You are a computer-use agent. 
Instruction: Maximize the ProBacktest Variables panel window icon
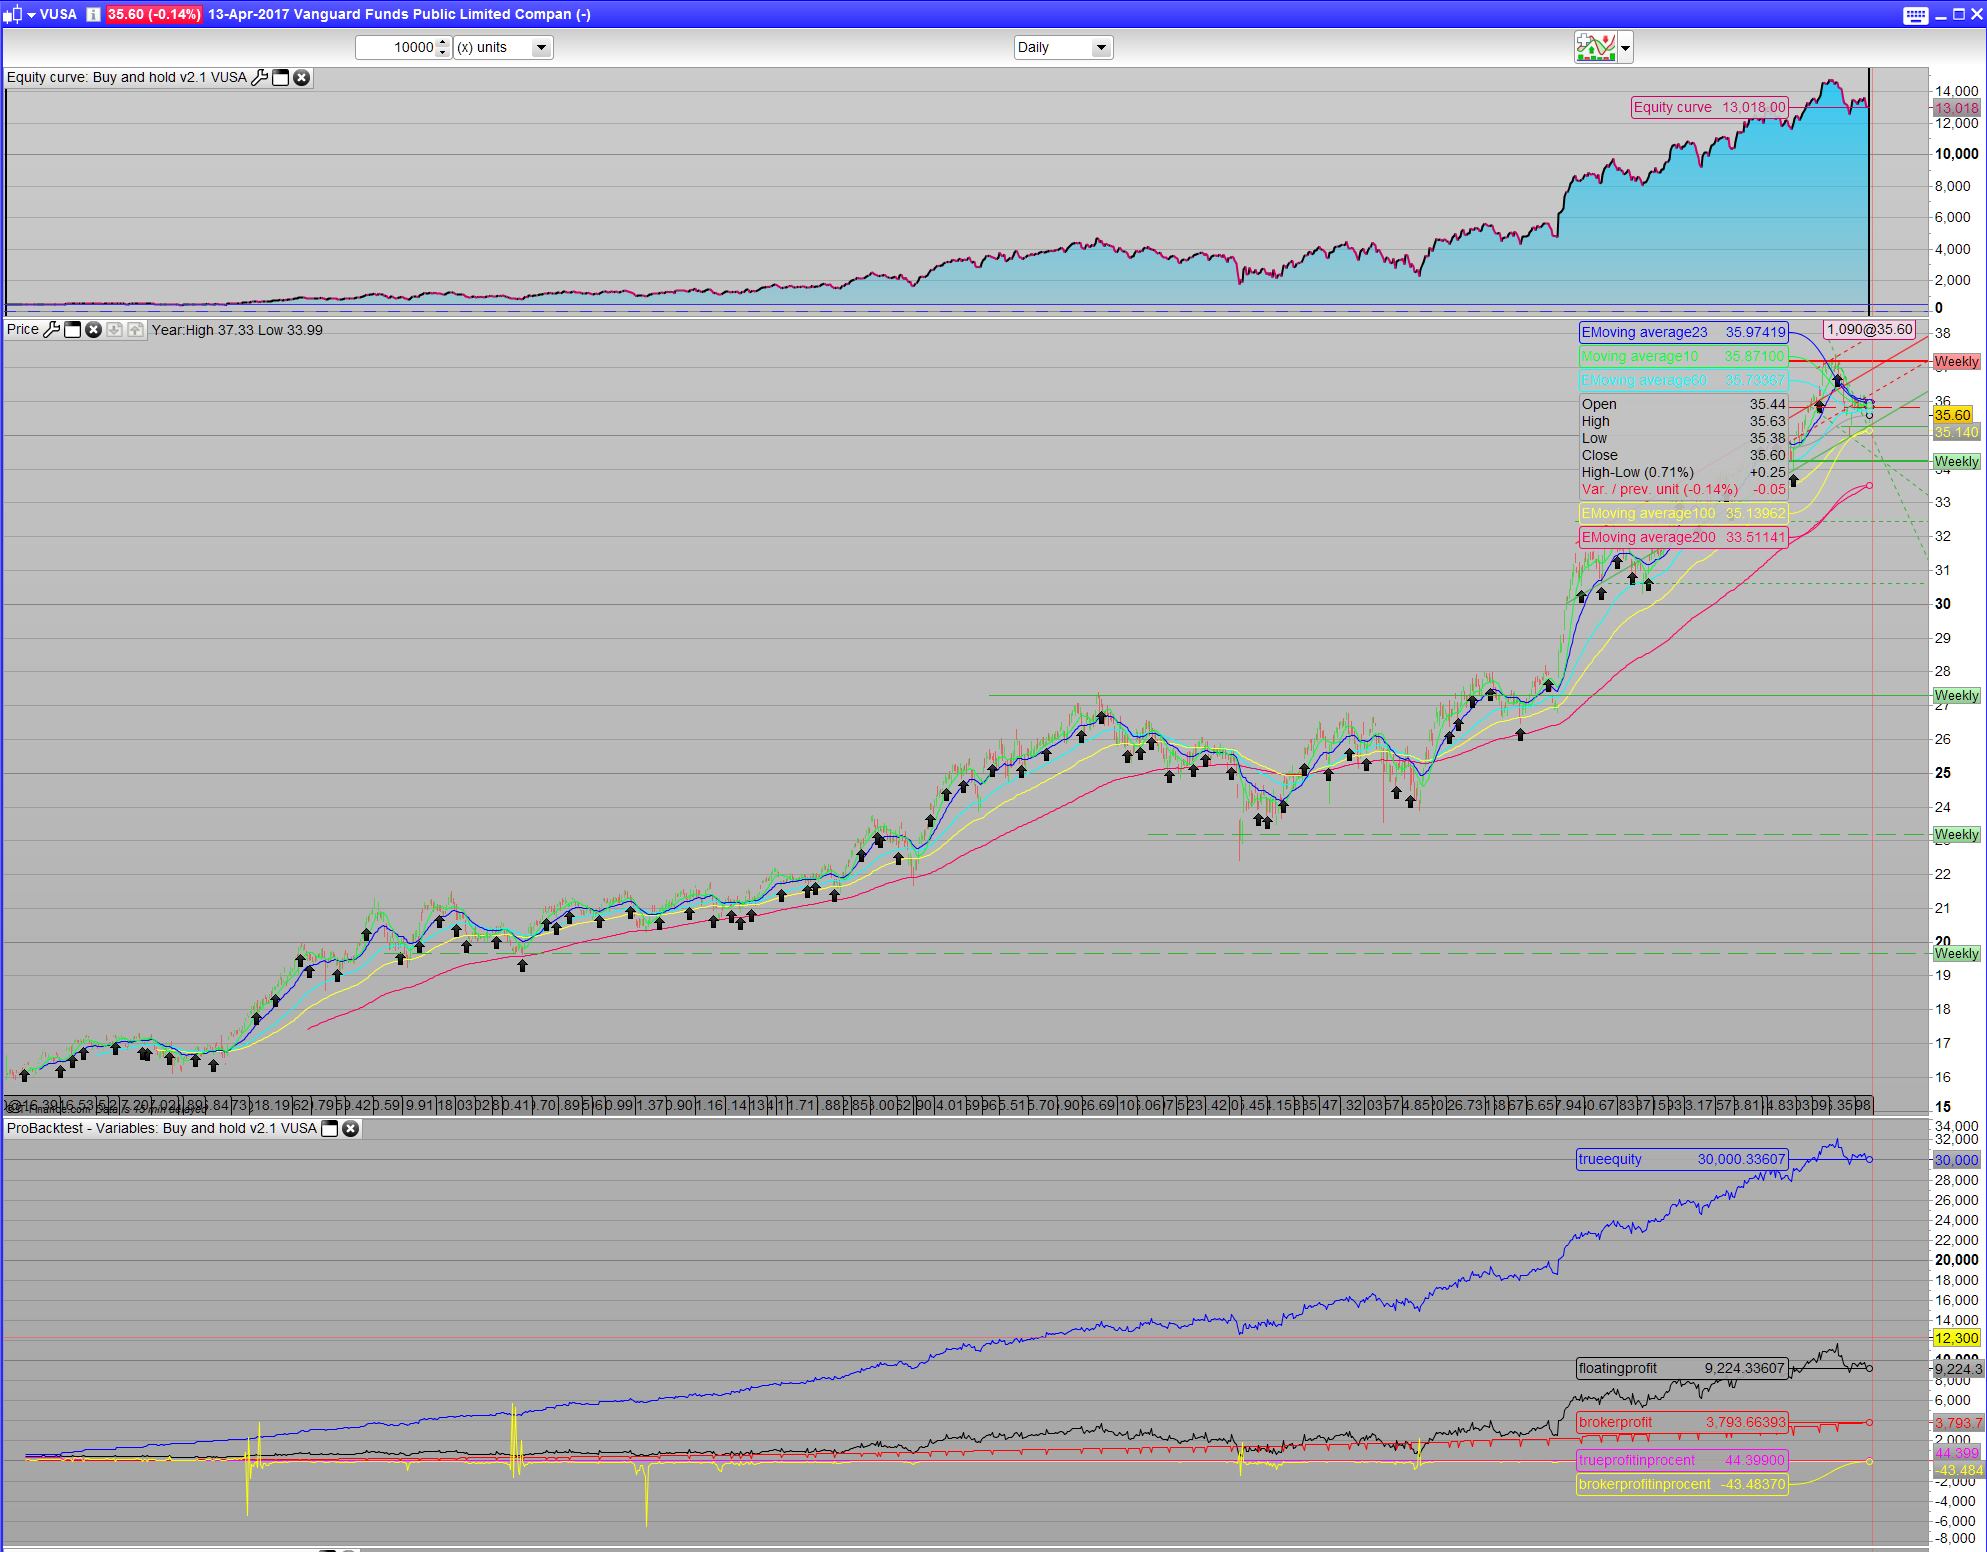pyautogui.click(x=330, y=1128)
